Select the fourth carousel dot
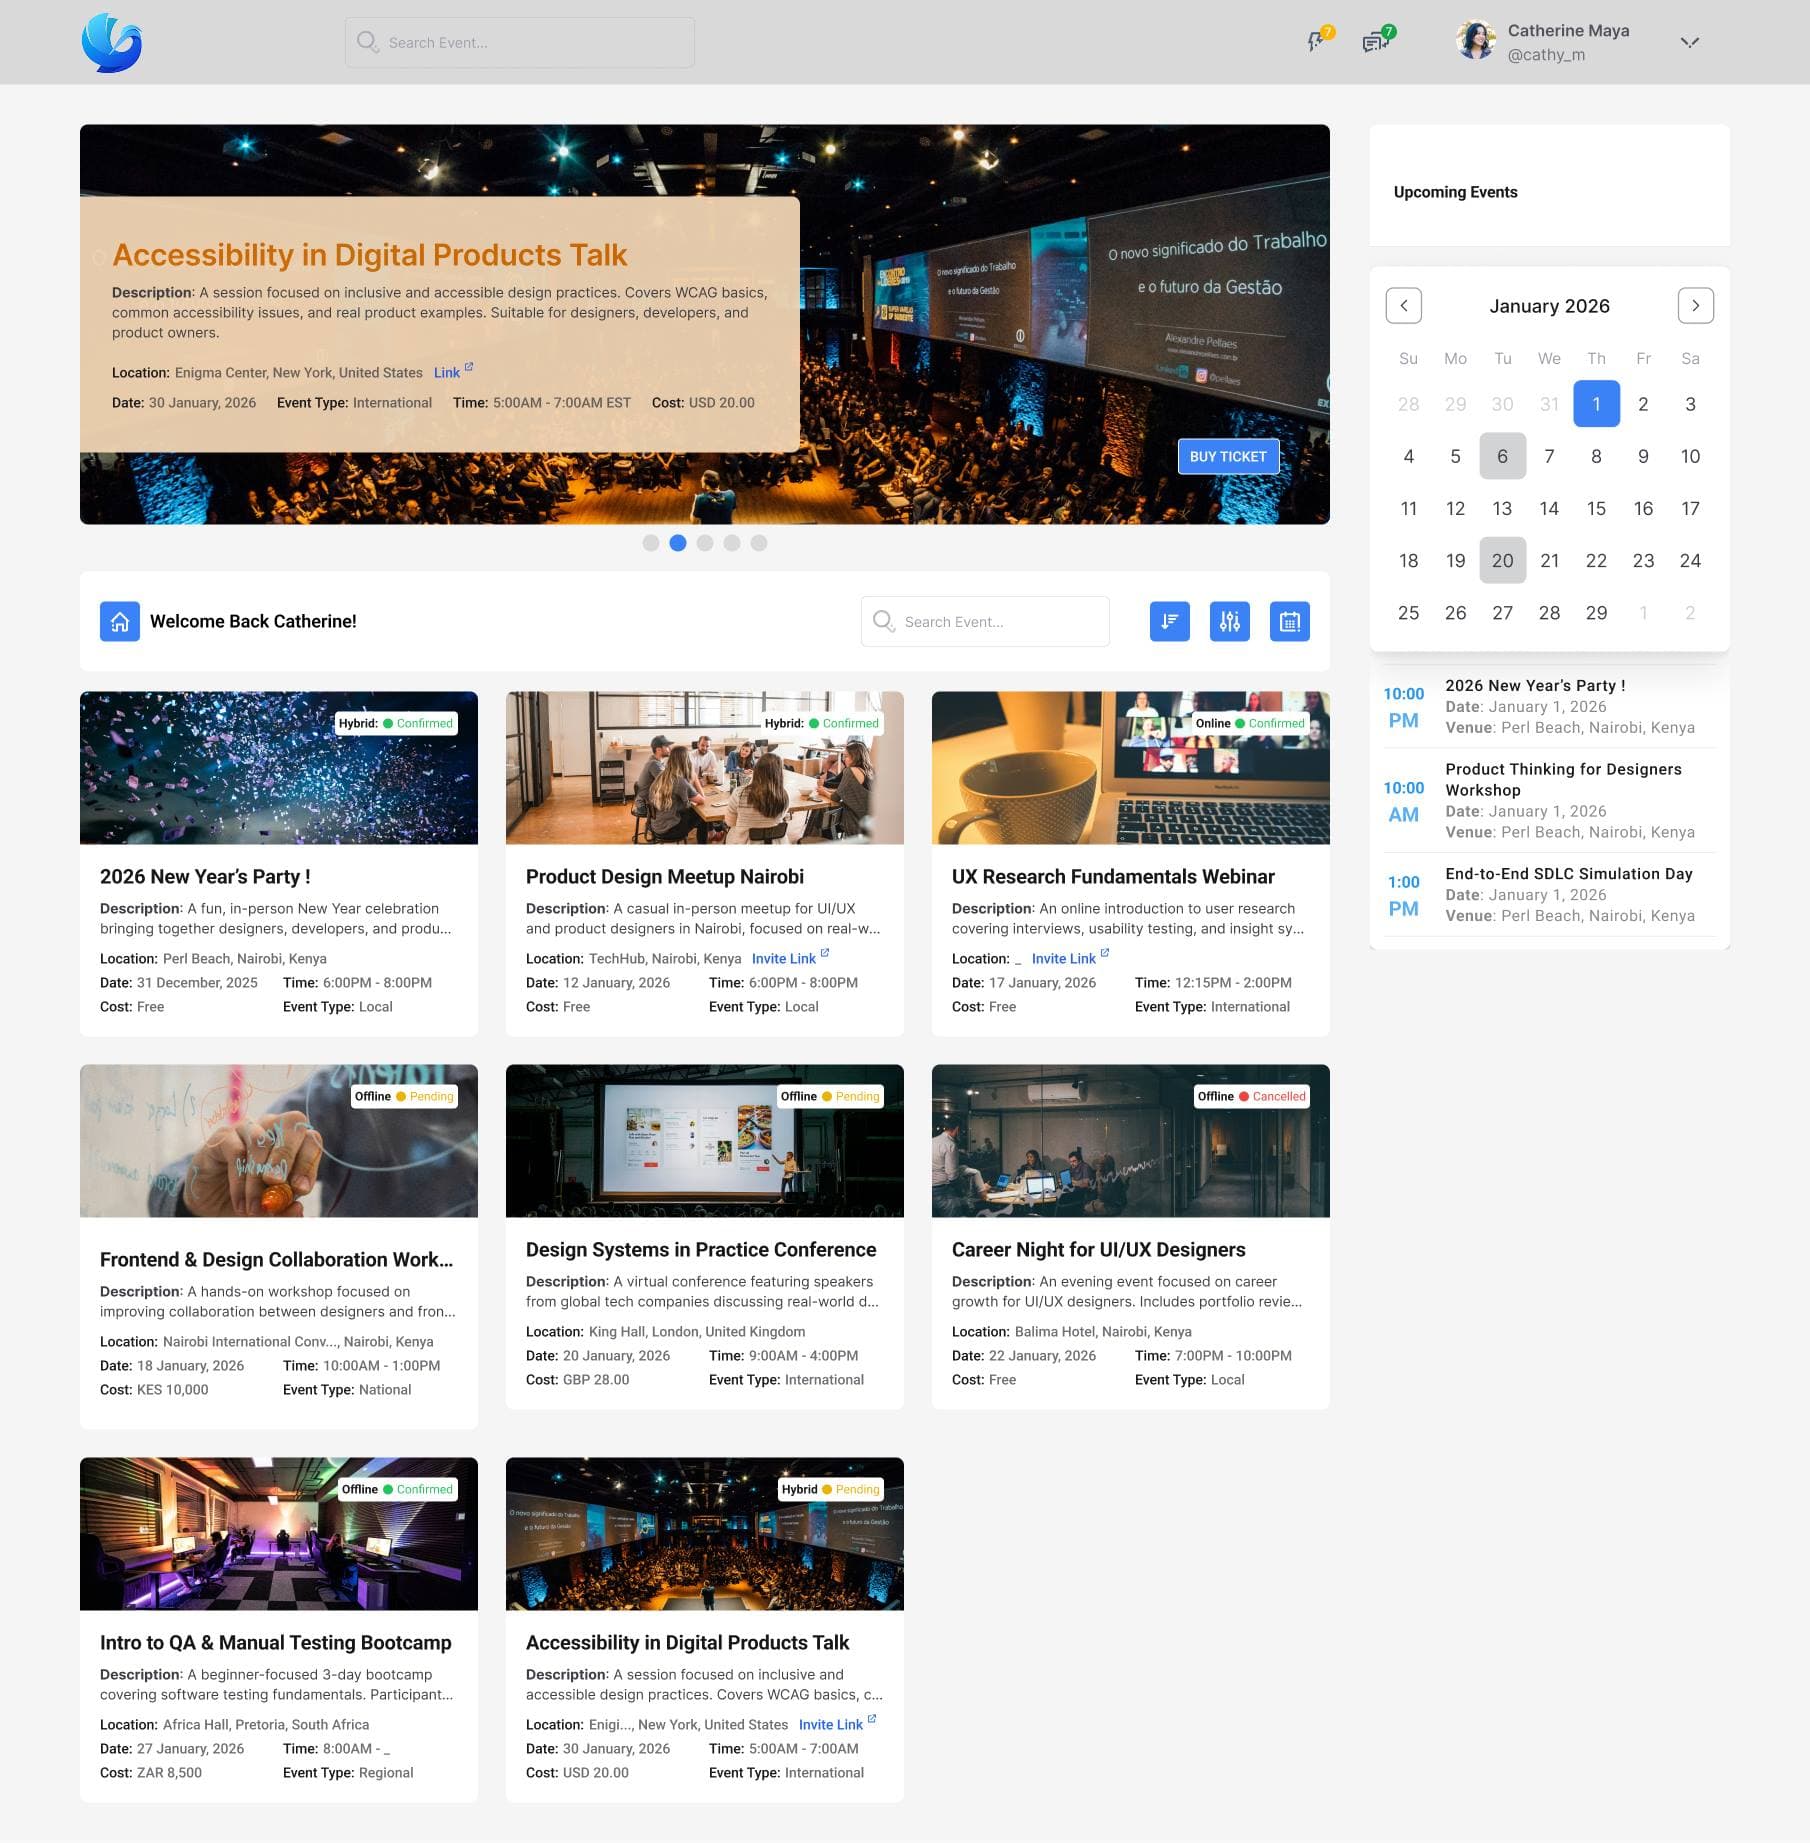The width and height of the screenshot is (1810, 1843). (732, 543)
